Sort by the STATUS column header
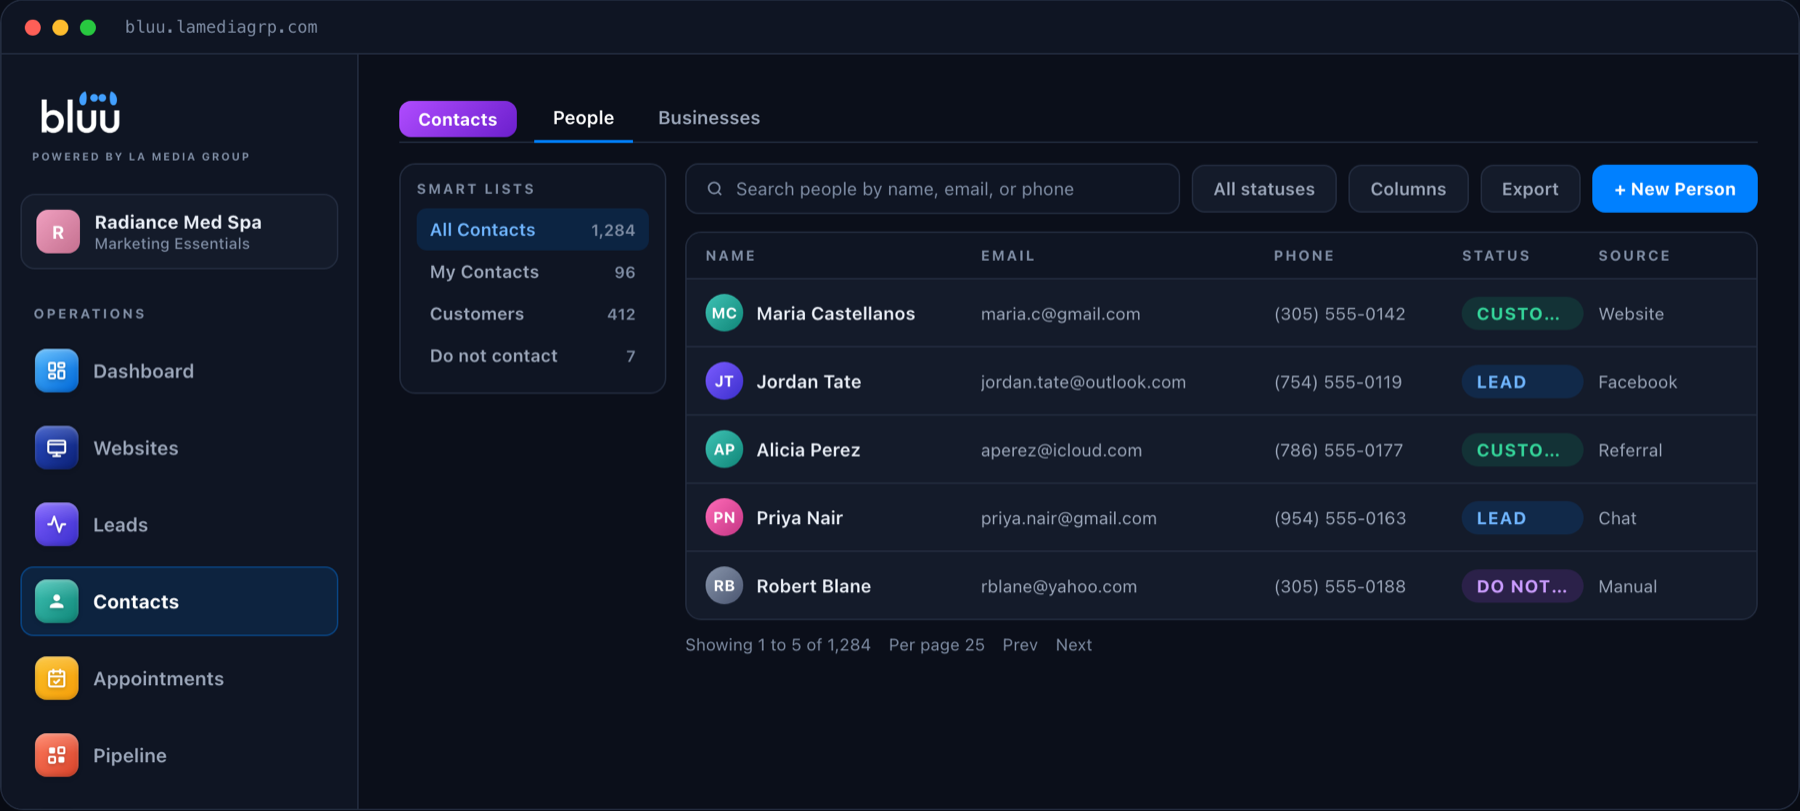Viewport: 1800px width, 811px height. tap(1496, 256)
